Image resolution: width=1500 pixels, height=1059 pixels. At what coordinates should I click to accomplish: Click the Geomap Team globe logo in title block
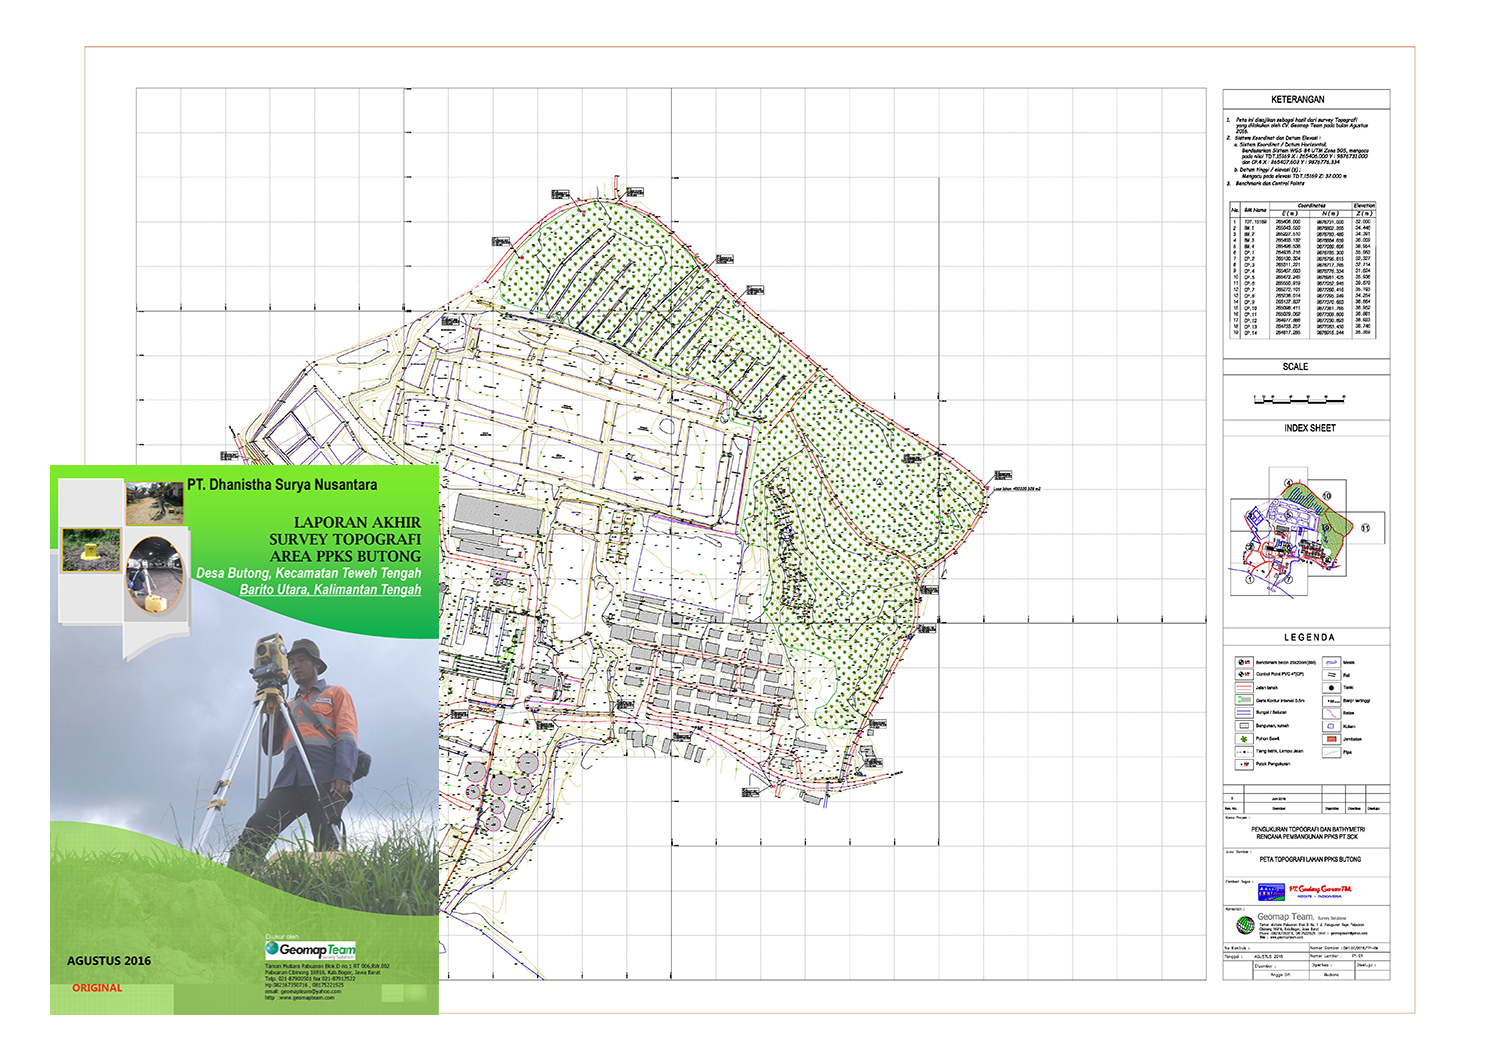pyautogui.click(x=1244, y=924)
